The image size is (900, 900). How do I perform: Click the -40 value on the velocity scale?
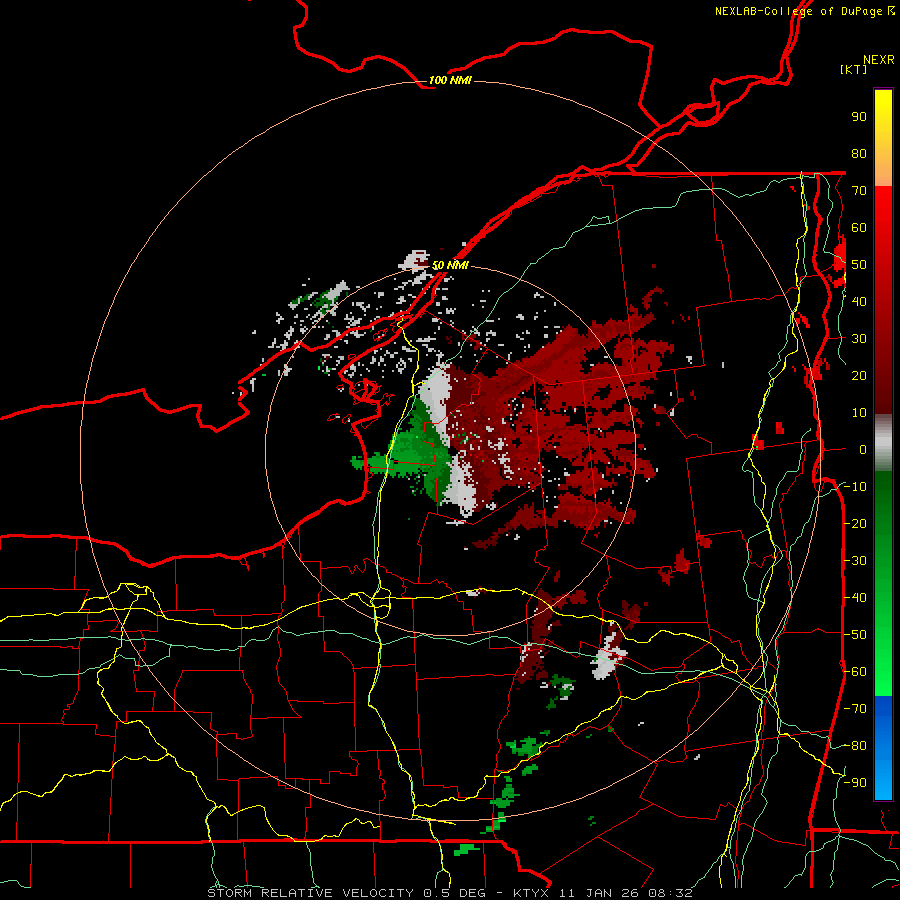click(855, 598)
